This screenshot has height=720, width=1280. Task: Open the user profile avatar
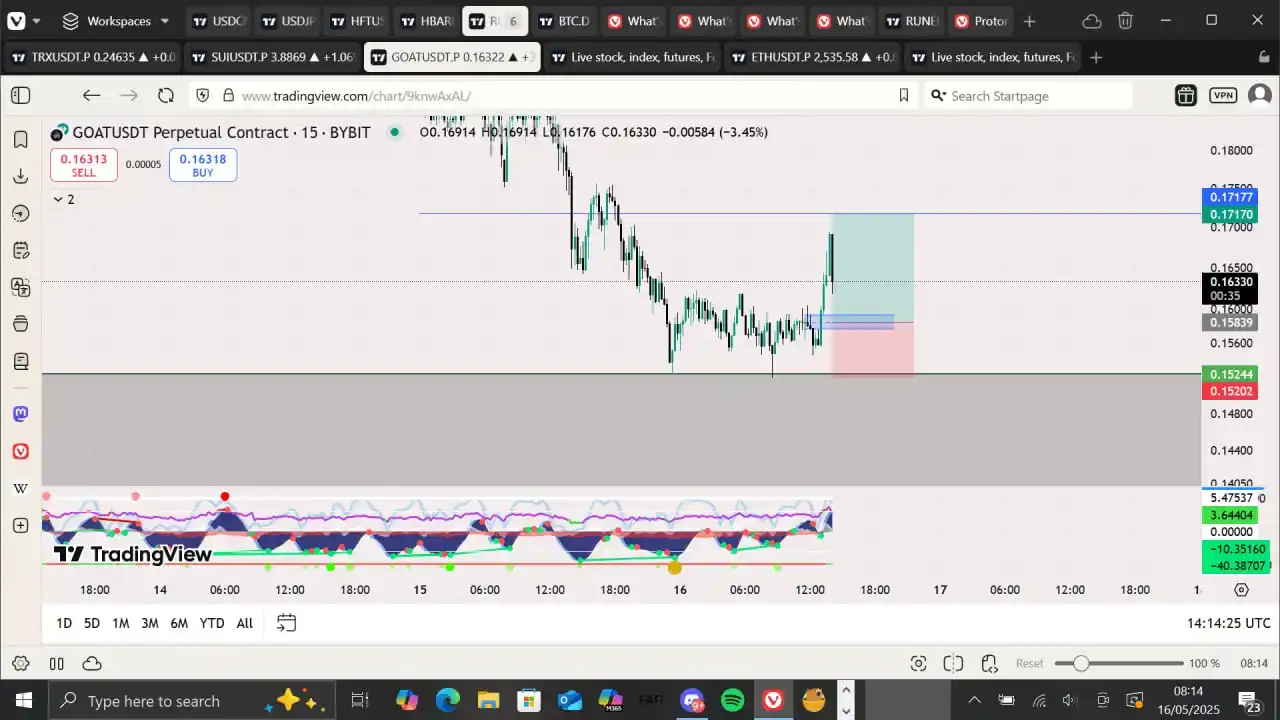[1260, 96]
